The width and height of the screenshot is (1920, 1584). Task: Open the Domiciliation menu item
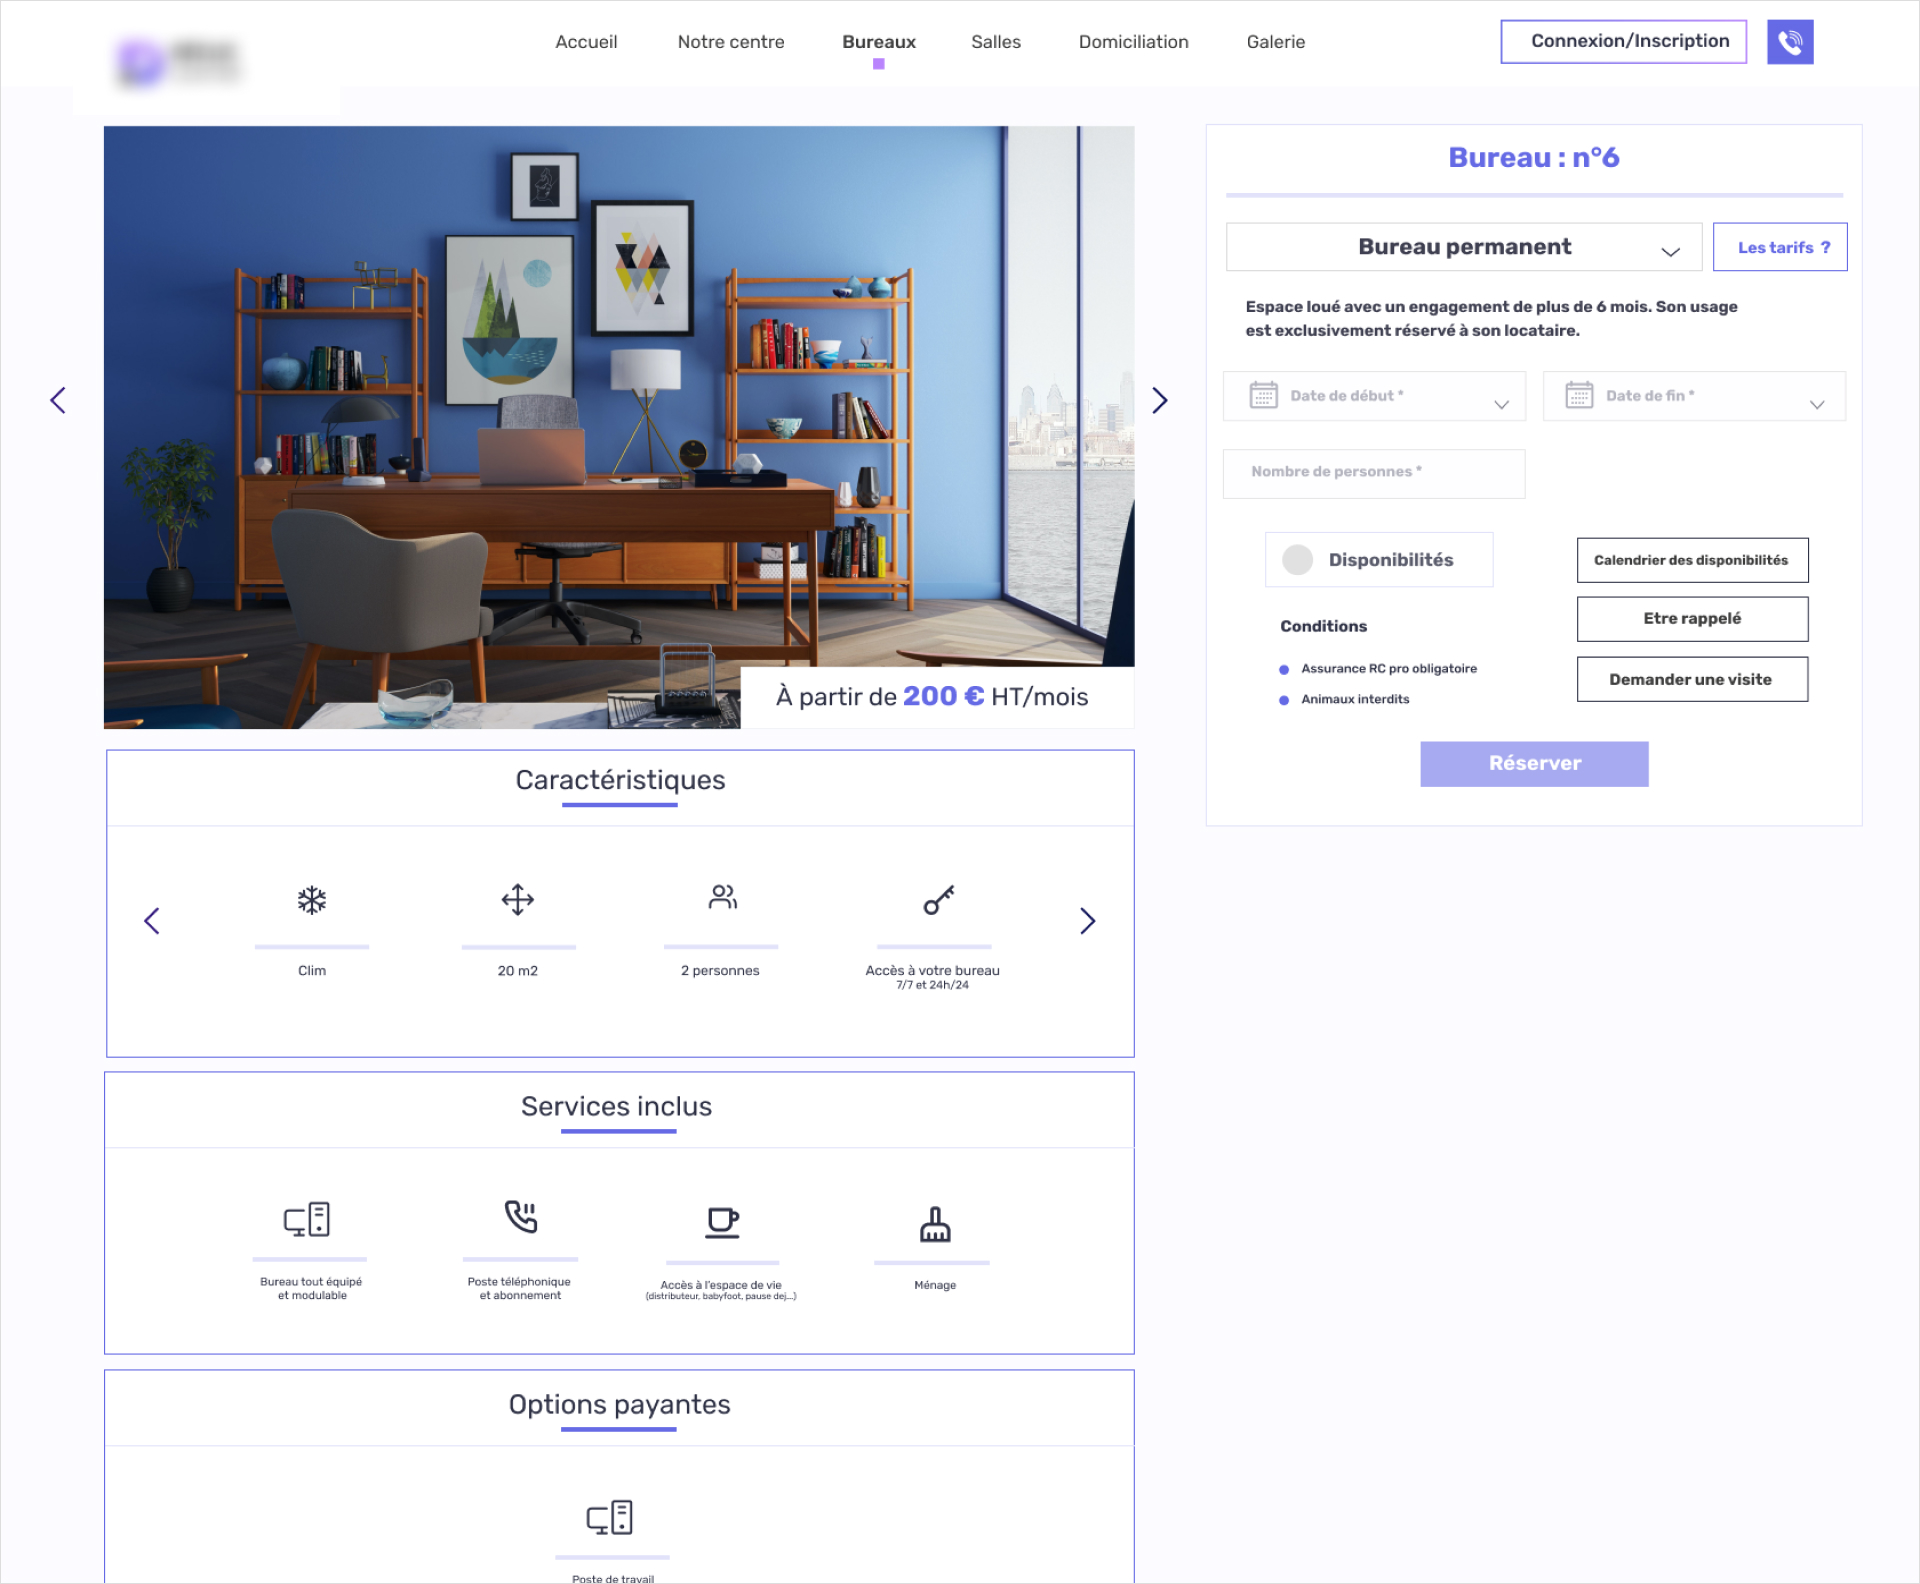[x=1134, y=42]
